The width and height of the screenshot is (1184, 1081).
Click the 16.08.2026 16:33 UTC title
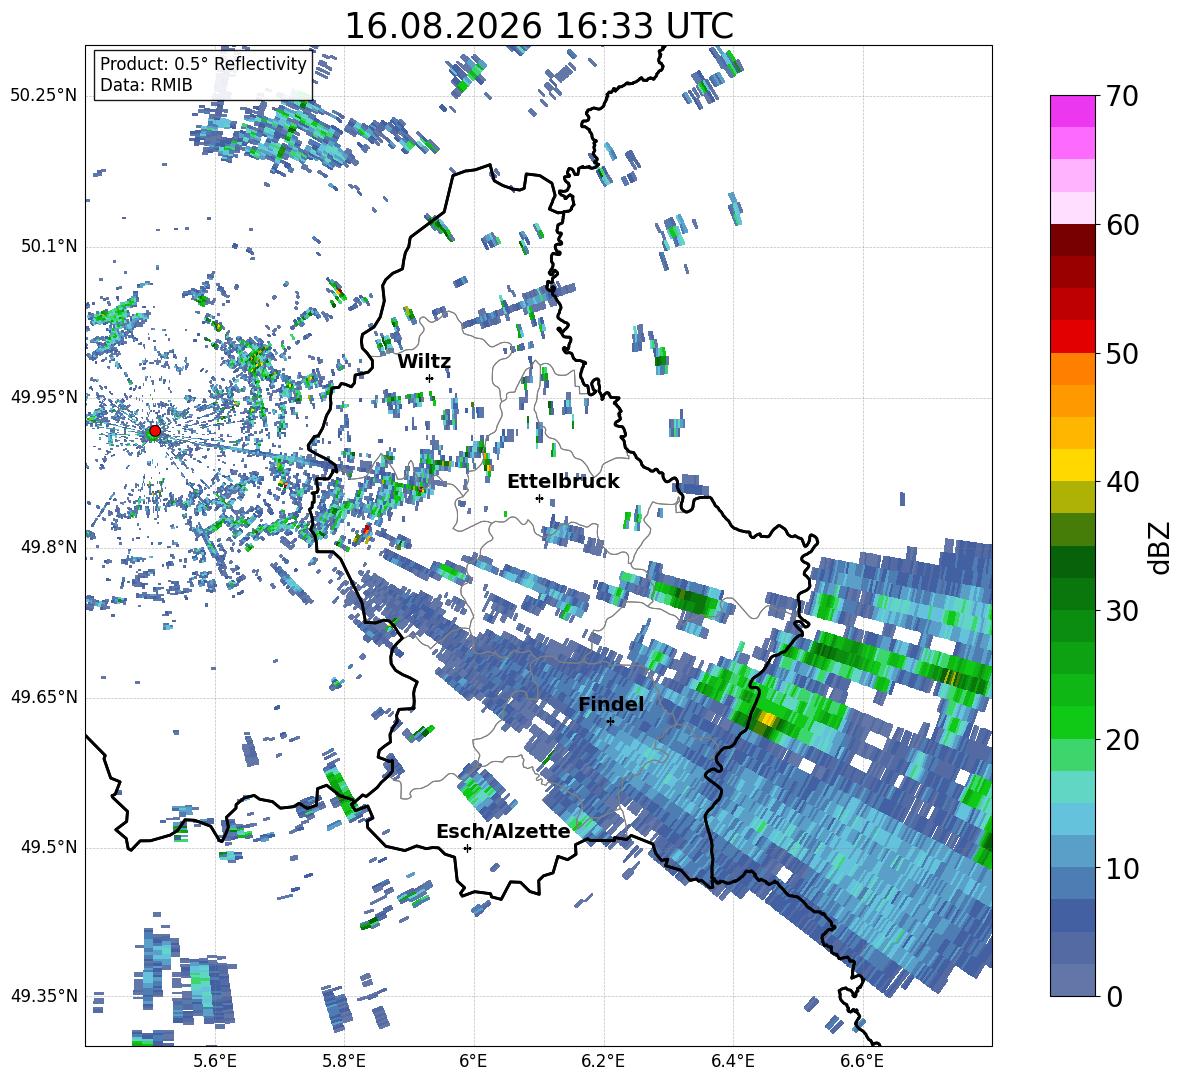tap(539, 26)
